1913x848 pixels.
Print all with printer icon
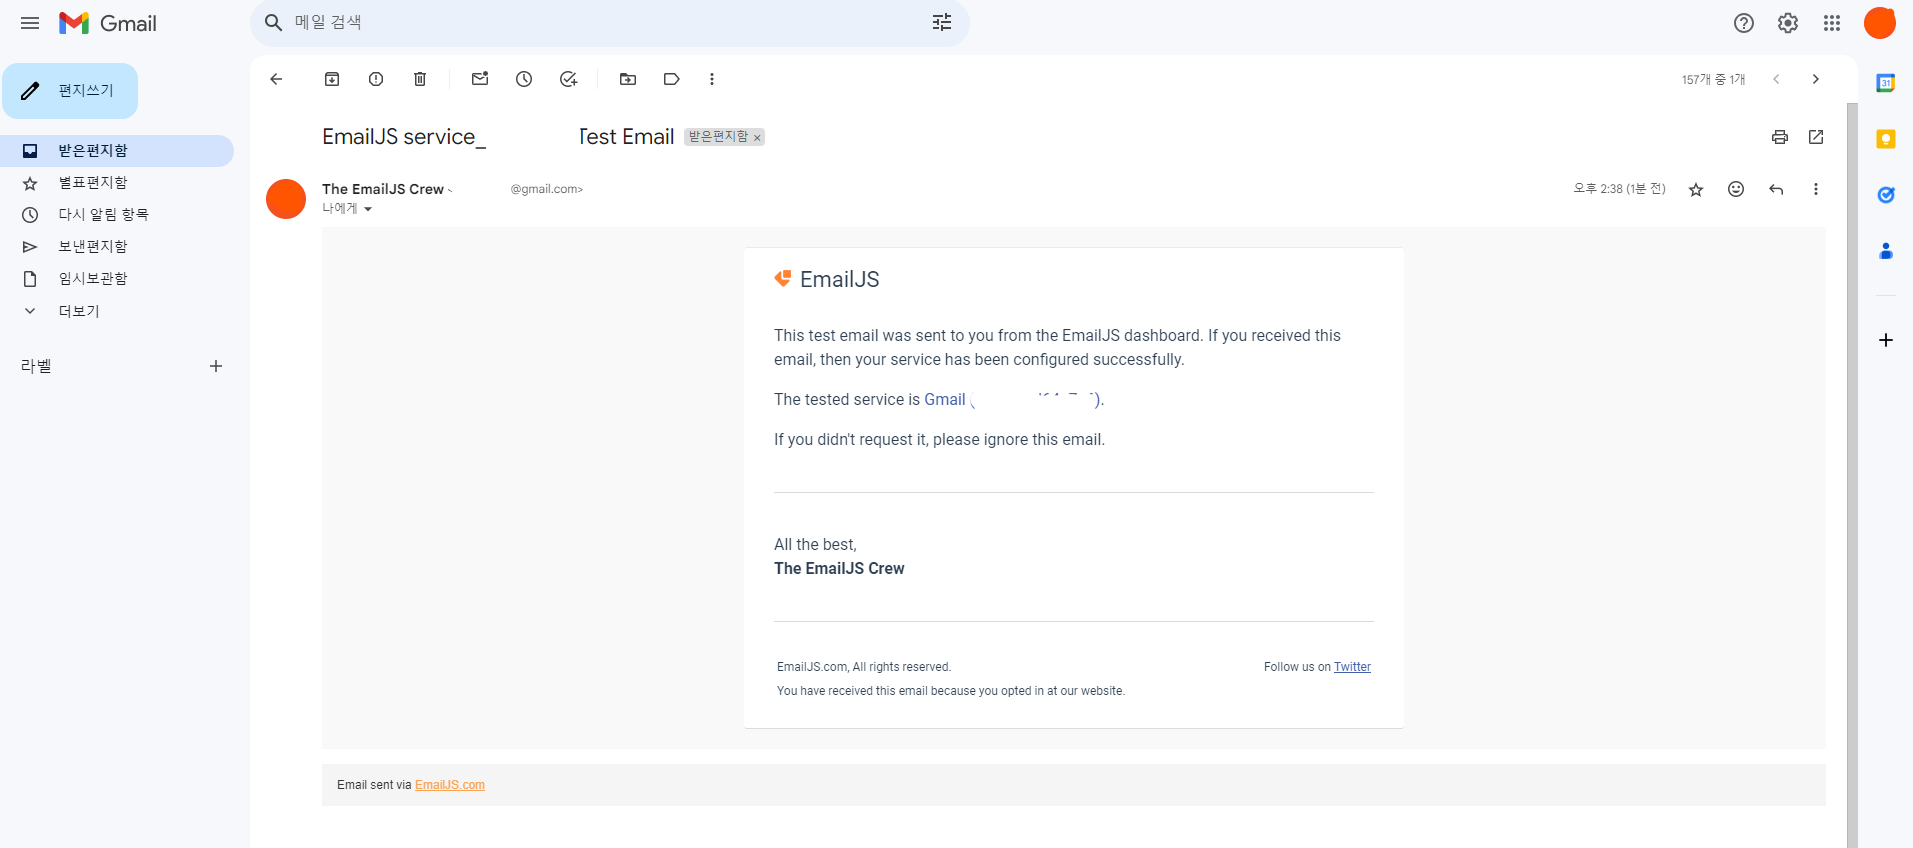pos(1780,137)
